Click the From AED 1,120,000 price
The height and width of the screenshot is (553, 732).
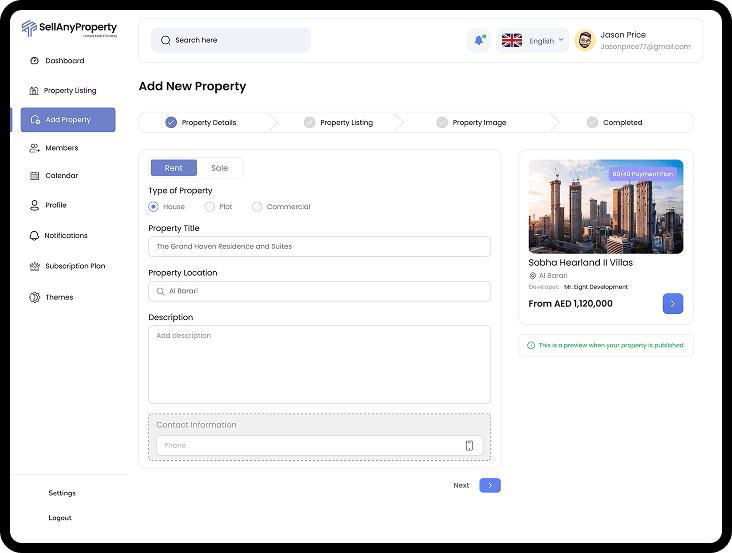(x=570, y=304)
